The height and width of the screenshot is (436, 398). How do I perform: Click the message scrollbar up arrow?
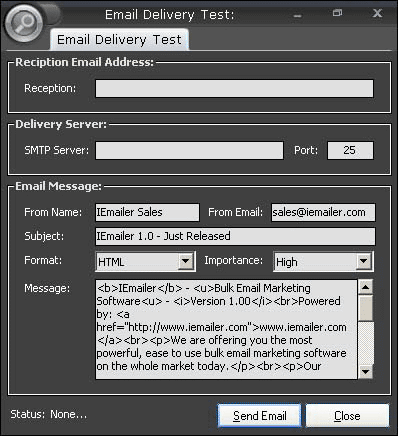(366, 287)
